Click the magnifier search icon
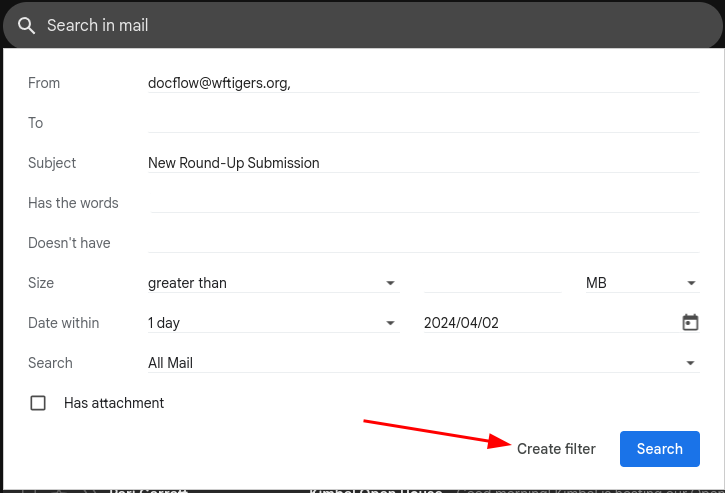Viewport: 725px width, 493px height. coord(26,25)
